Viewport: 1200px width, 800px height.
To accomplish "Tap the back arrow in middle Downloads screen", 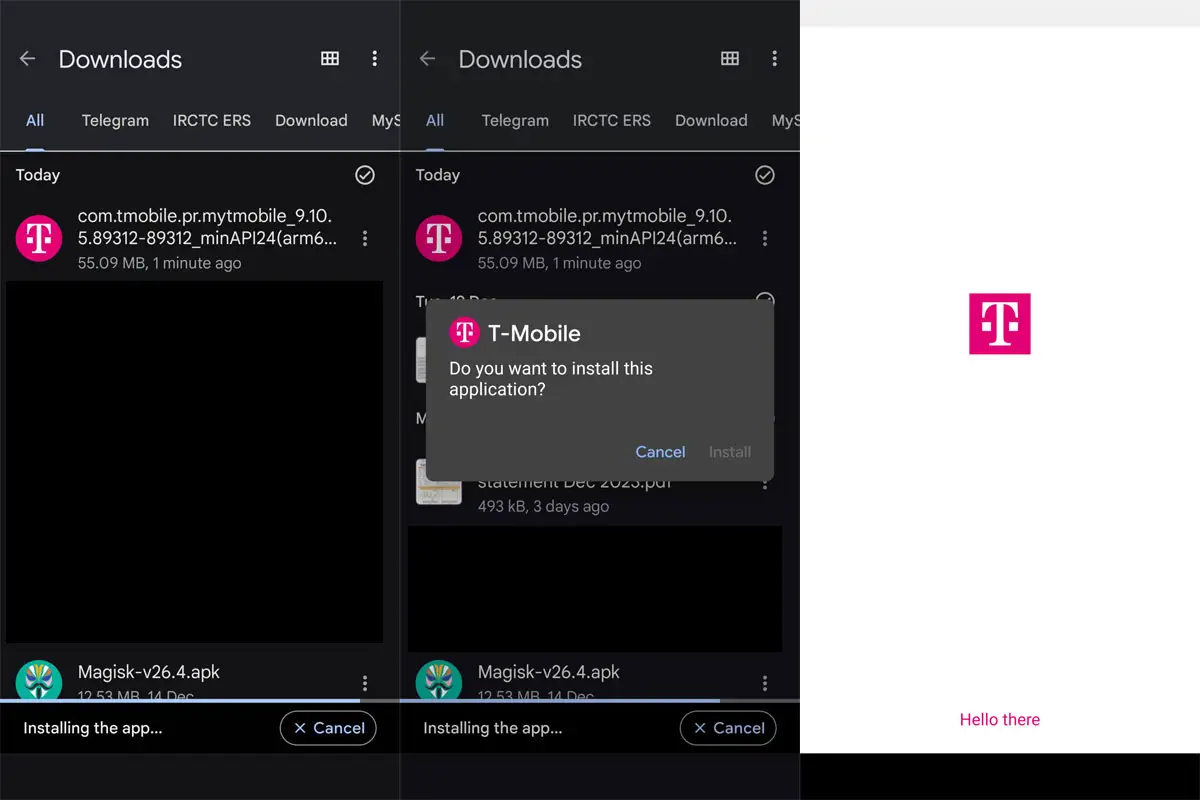I will [428, 59].
